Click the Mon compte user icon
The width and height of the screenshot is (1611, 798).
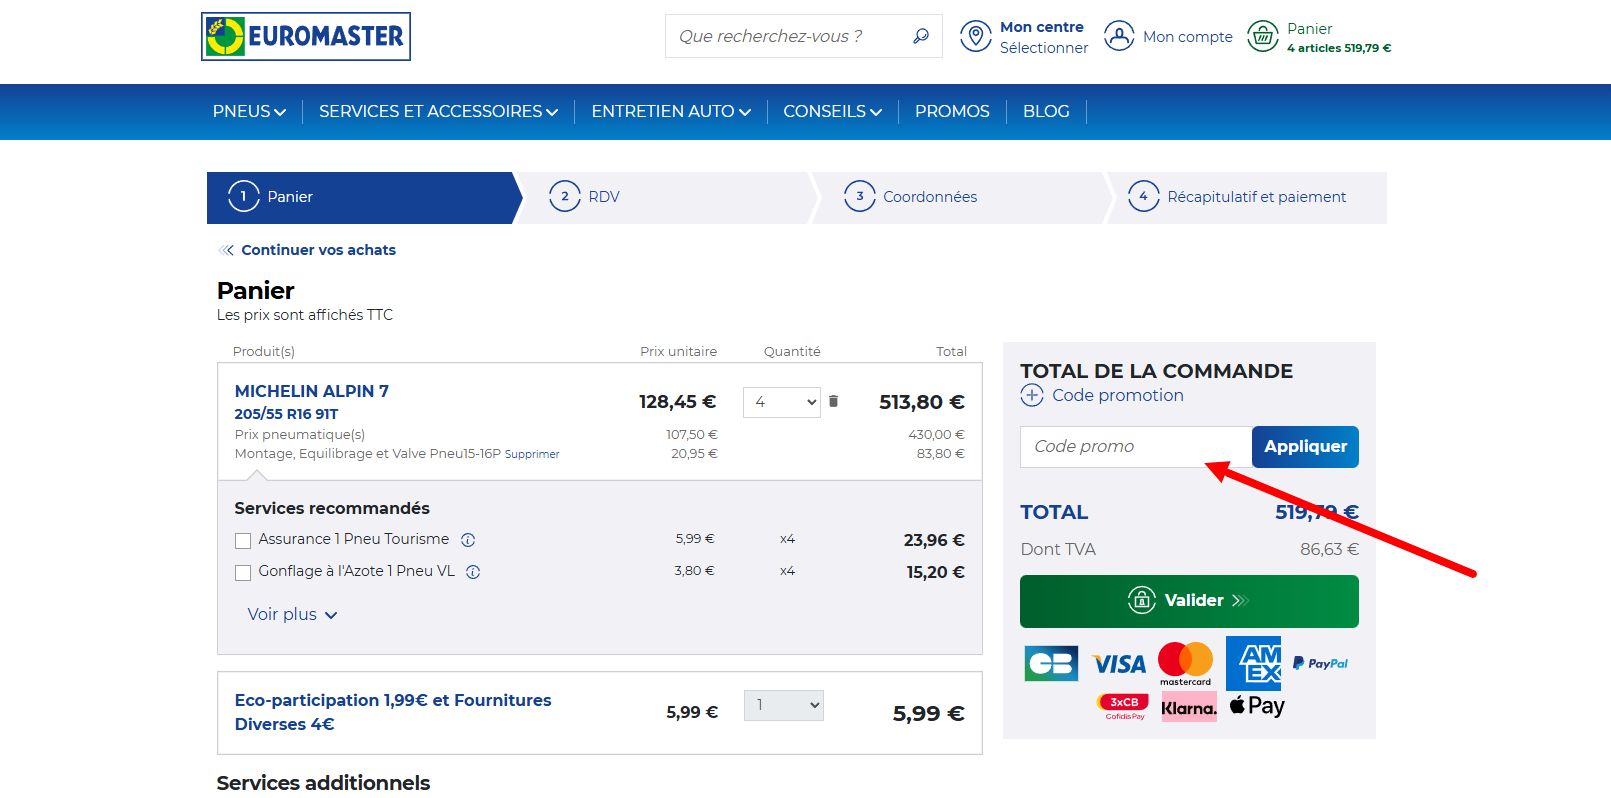point(1119,37)
